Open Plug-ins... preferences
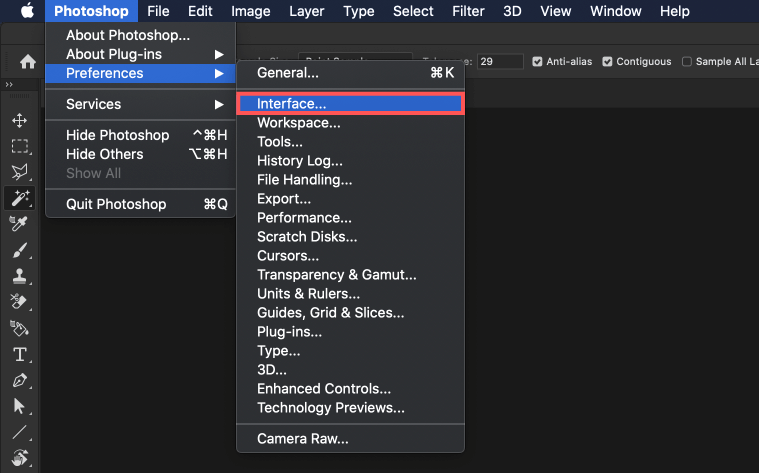 pos(350,332)
